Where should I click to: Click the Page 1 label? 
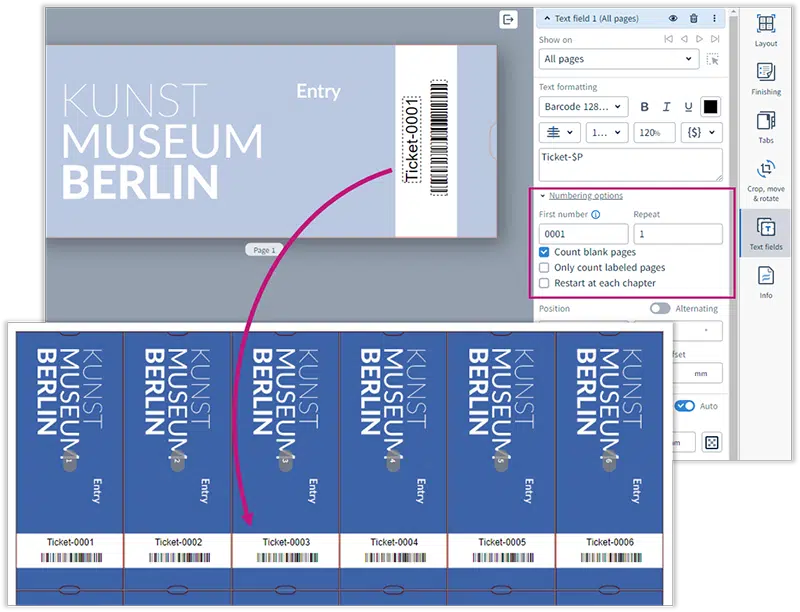point(264,250)
